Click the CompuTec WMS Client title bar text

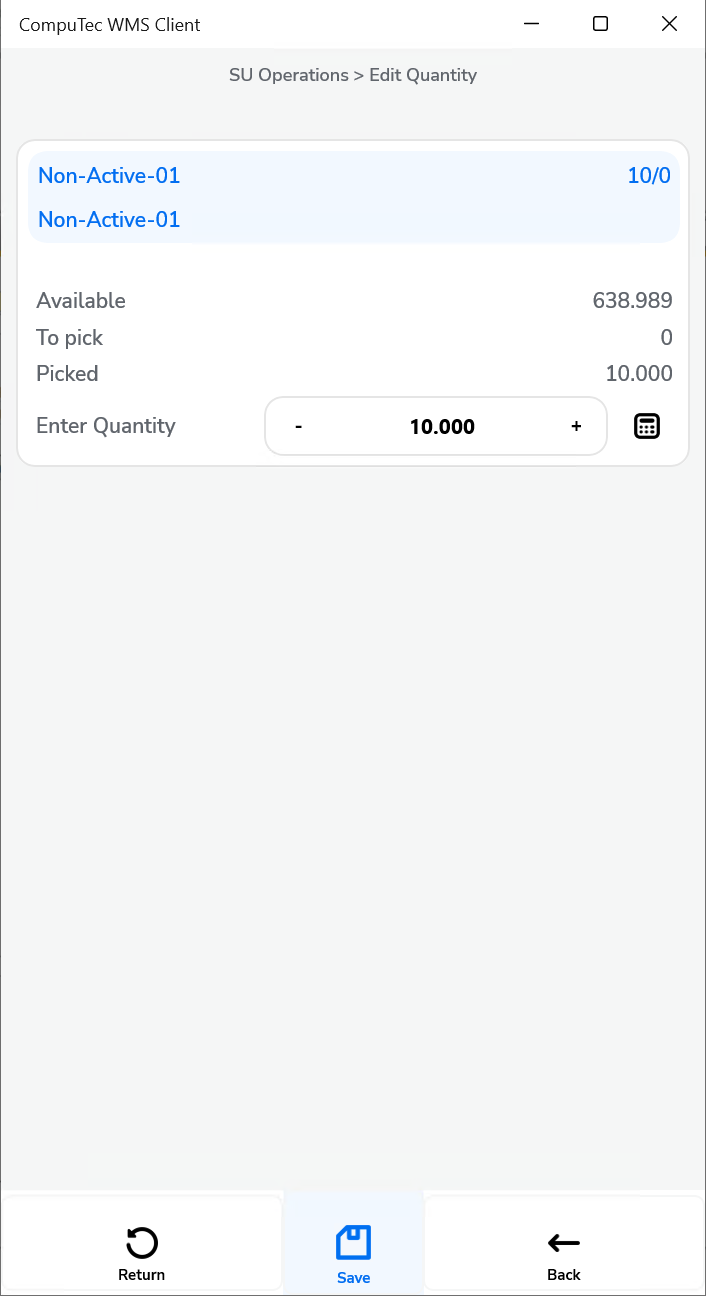tap(109, 24)
